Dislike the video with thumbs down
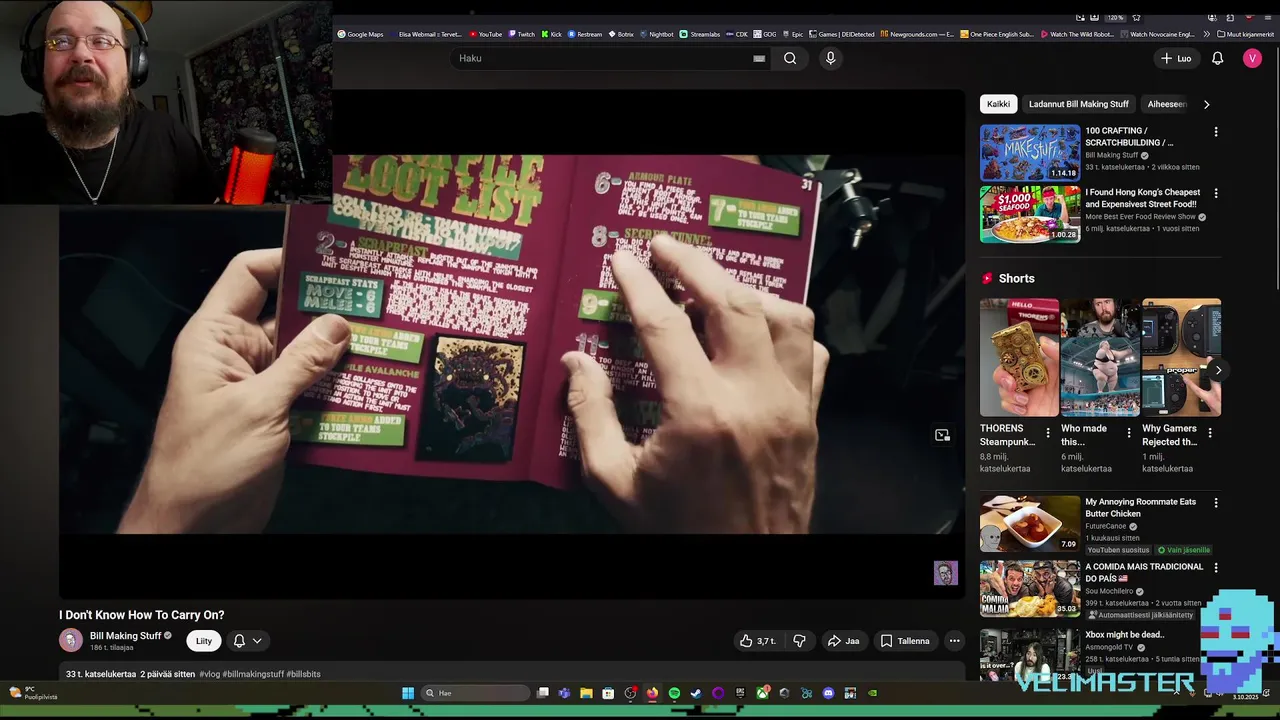1280x720 pixels. click(799, 641)
